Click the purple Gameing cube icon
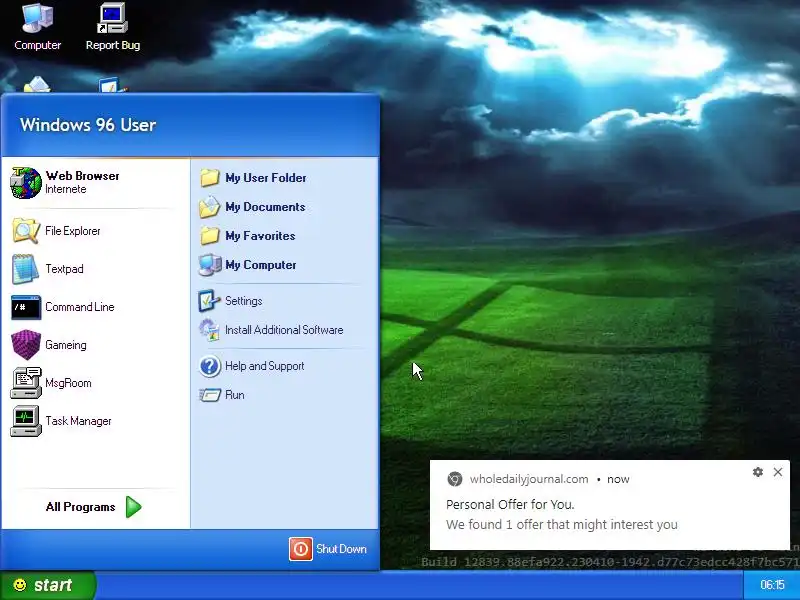This screenshot has width=800, height=600. coord(26,345)
